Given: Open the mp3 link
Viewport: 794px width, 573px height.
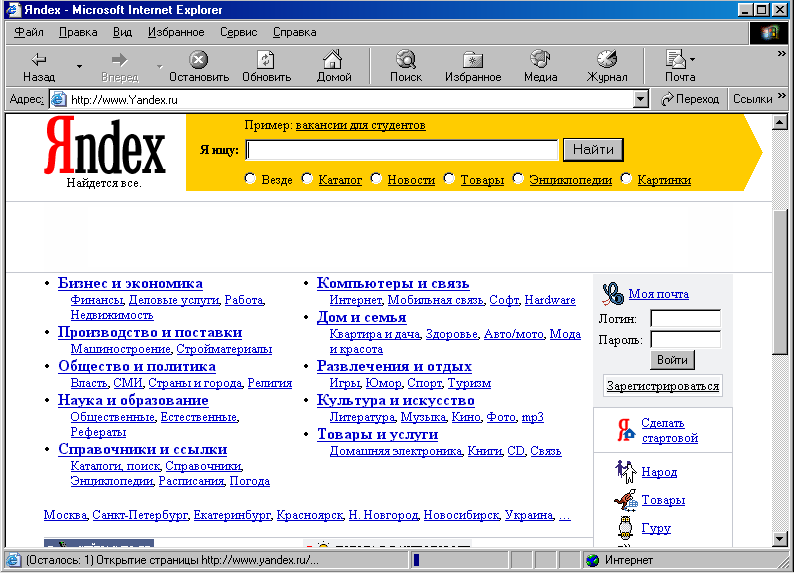Looking at the screenshot, I should pos(532,417).
